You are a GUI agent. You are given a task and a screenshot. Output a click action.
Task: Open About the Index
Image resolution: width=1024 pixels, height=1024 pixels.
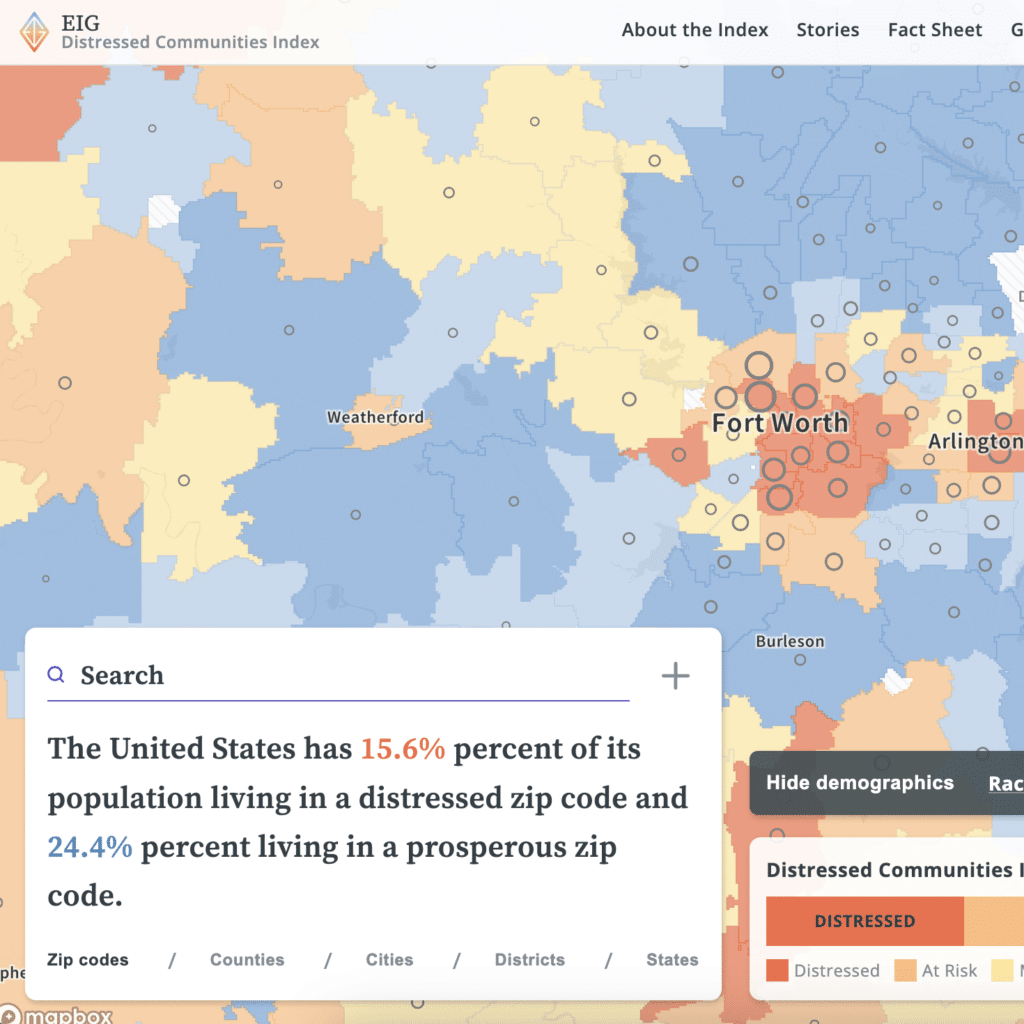pos(694,30)
